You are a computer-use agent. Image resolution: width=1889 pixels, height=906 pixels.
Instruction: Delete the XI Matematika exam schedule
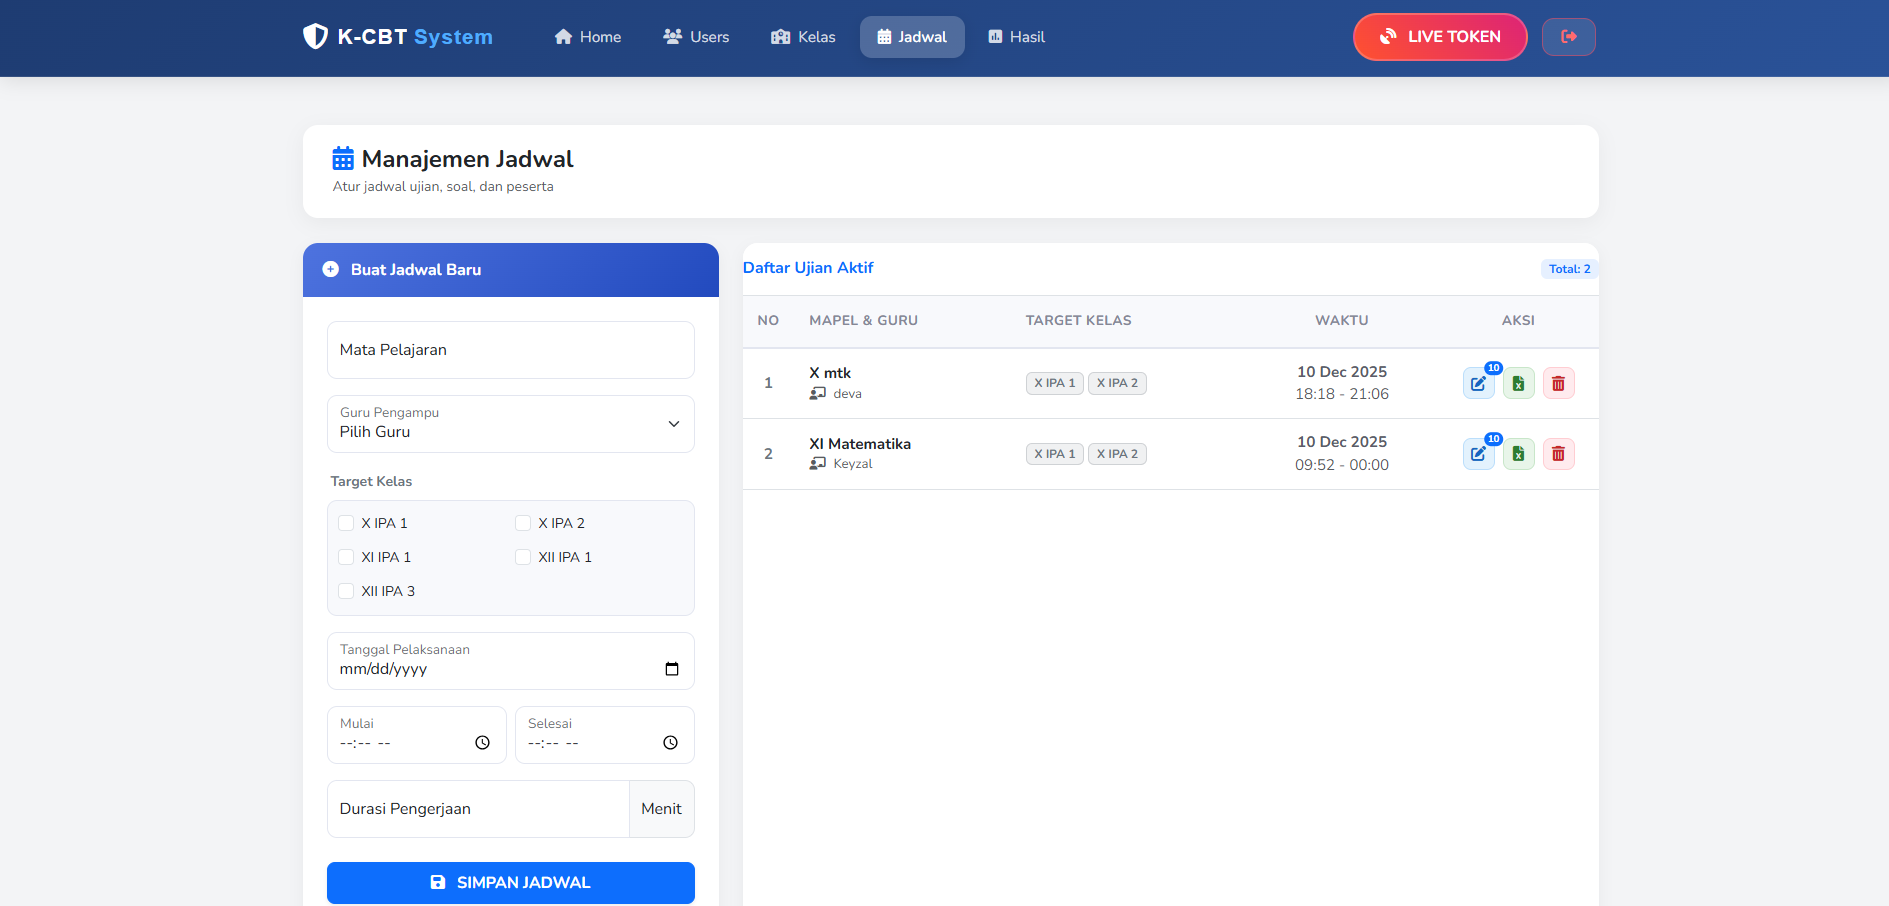click(1558, 454)
